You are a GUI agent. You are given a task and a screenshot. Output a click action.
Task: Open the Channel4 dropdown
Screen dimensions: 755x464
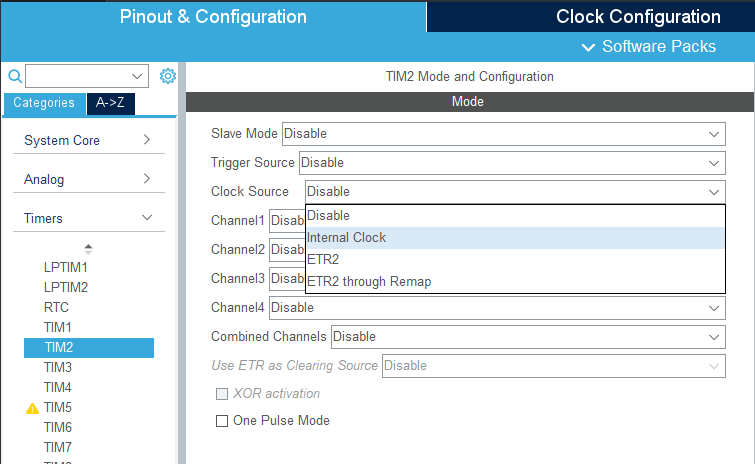(497, 308)
